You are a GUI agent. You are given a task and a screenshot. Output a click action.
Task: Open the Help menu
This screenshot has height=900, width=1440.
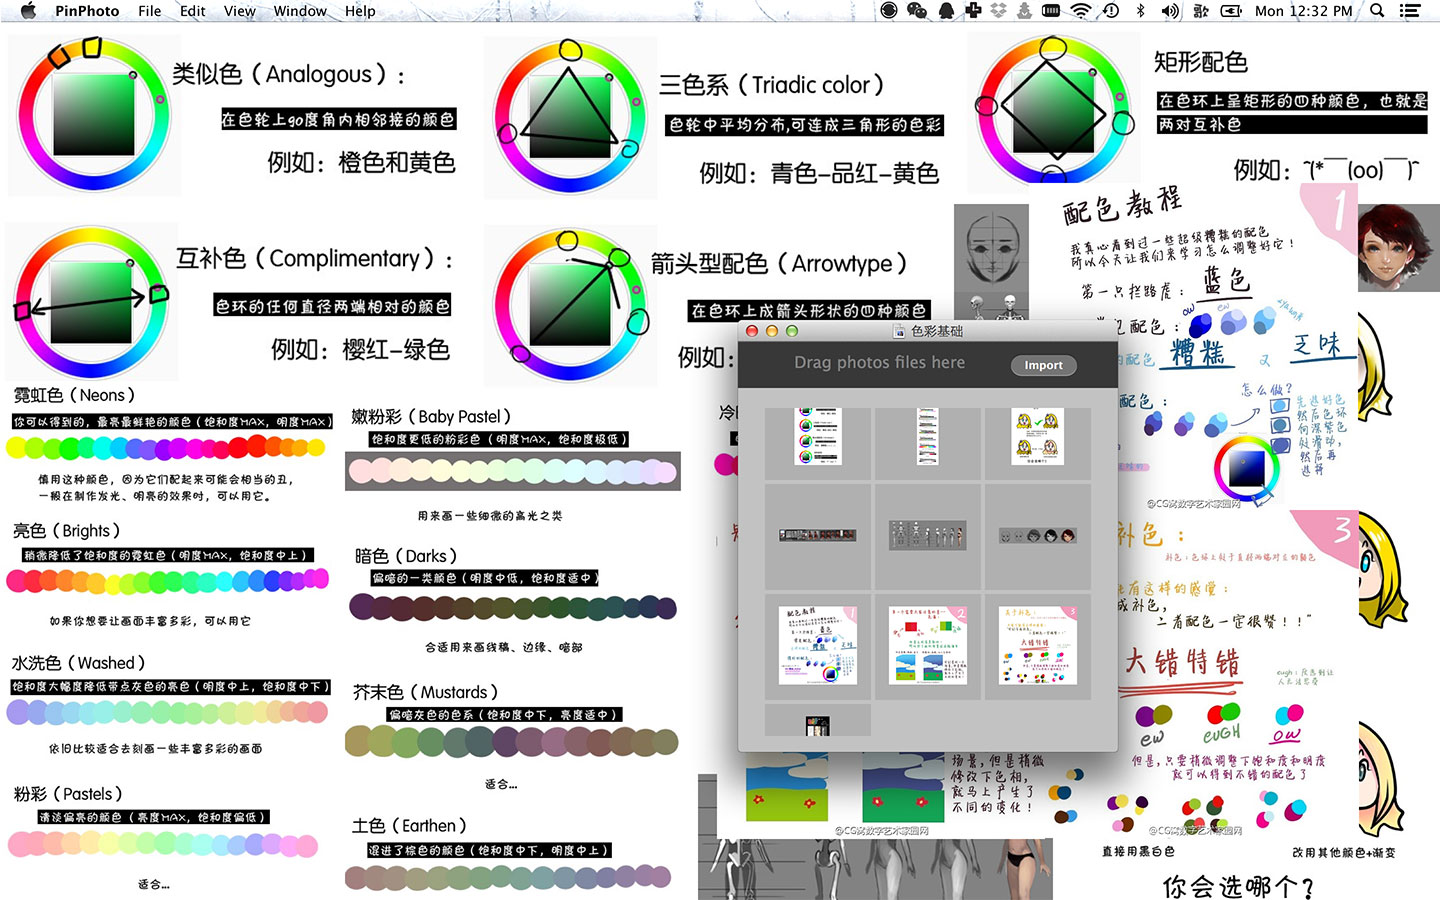[x=360, y=11]
